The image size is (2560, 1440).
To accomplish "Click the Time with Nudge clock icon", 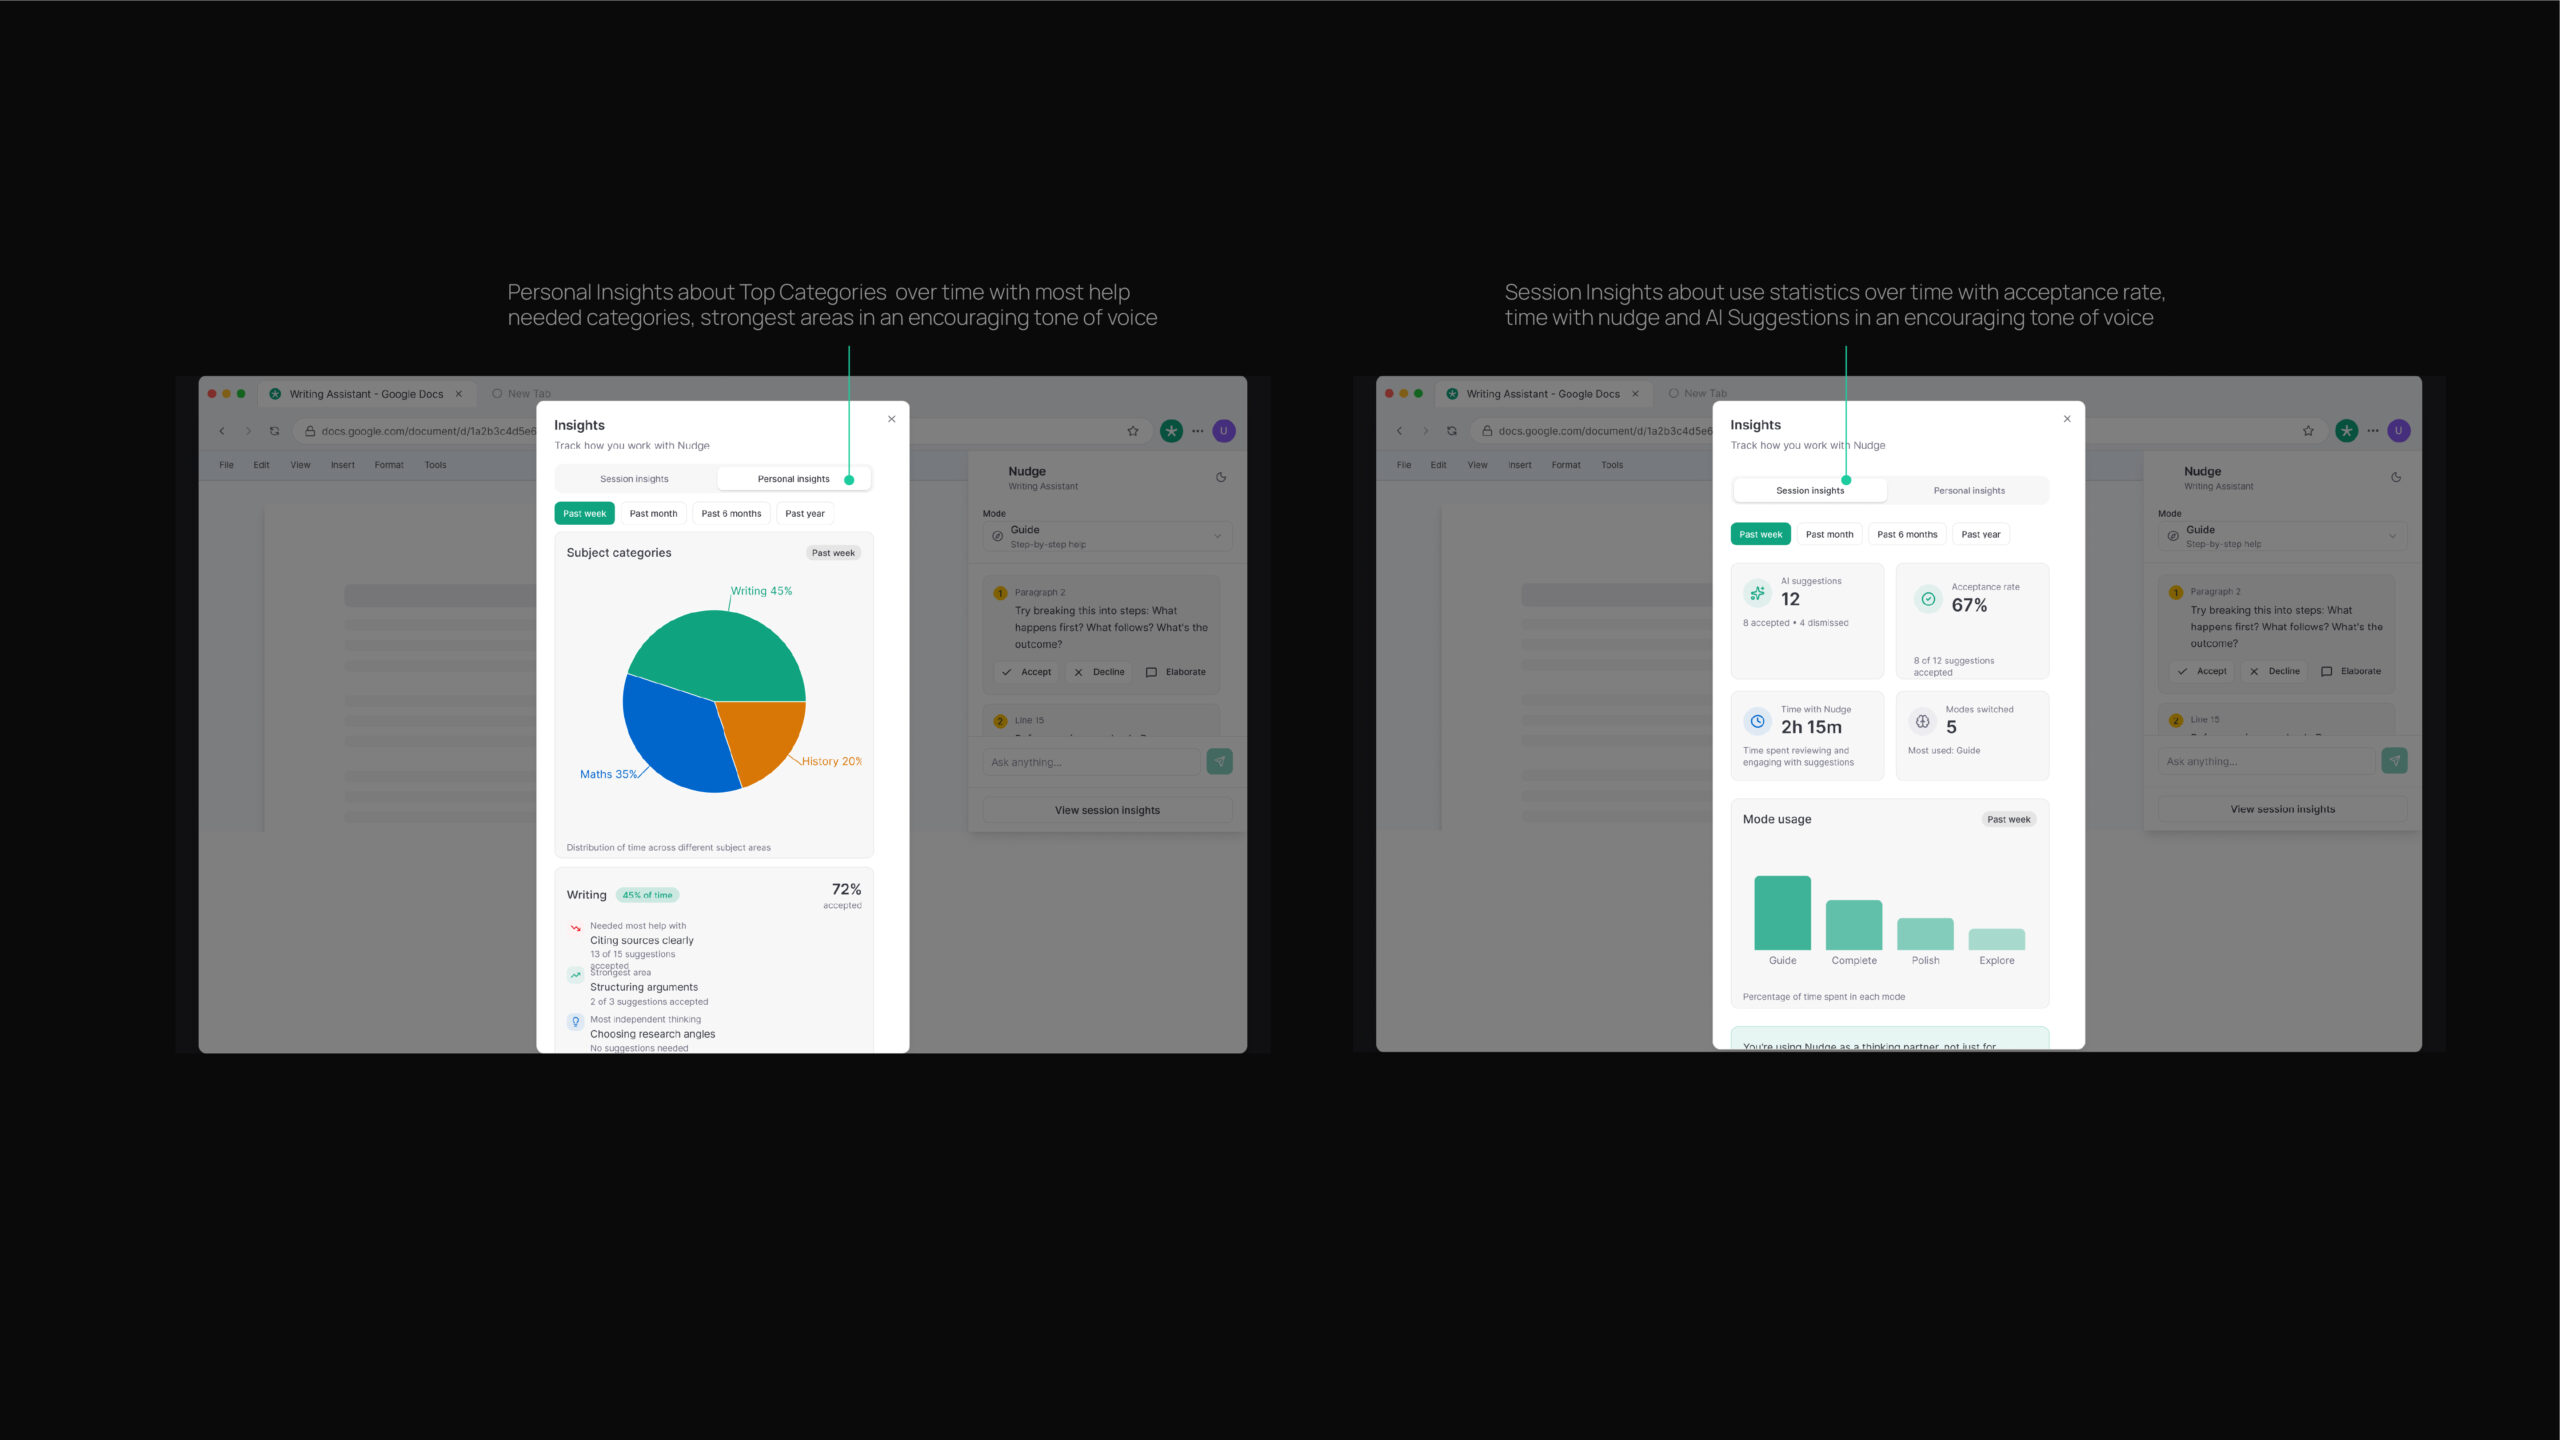I will [1757, 721].
